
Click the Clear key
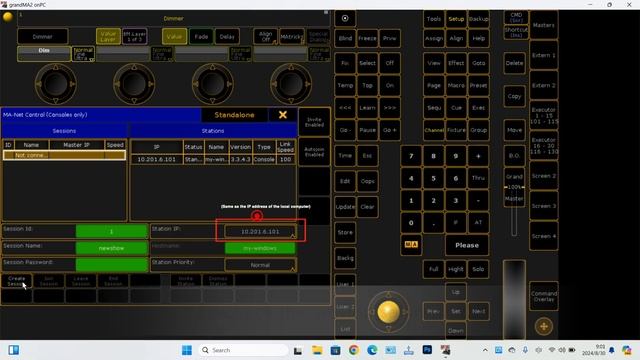(367, 207)
